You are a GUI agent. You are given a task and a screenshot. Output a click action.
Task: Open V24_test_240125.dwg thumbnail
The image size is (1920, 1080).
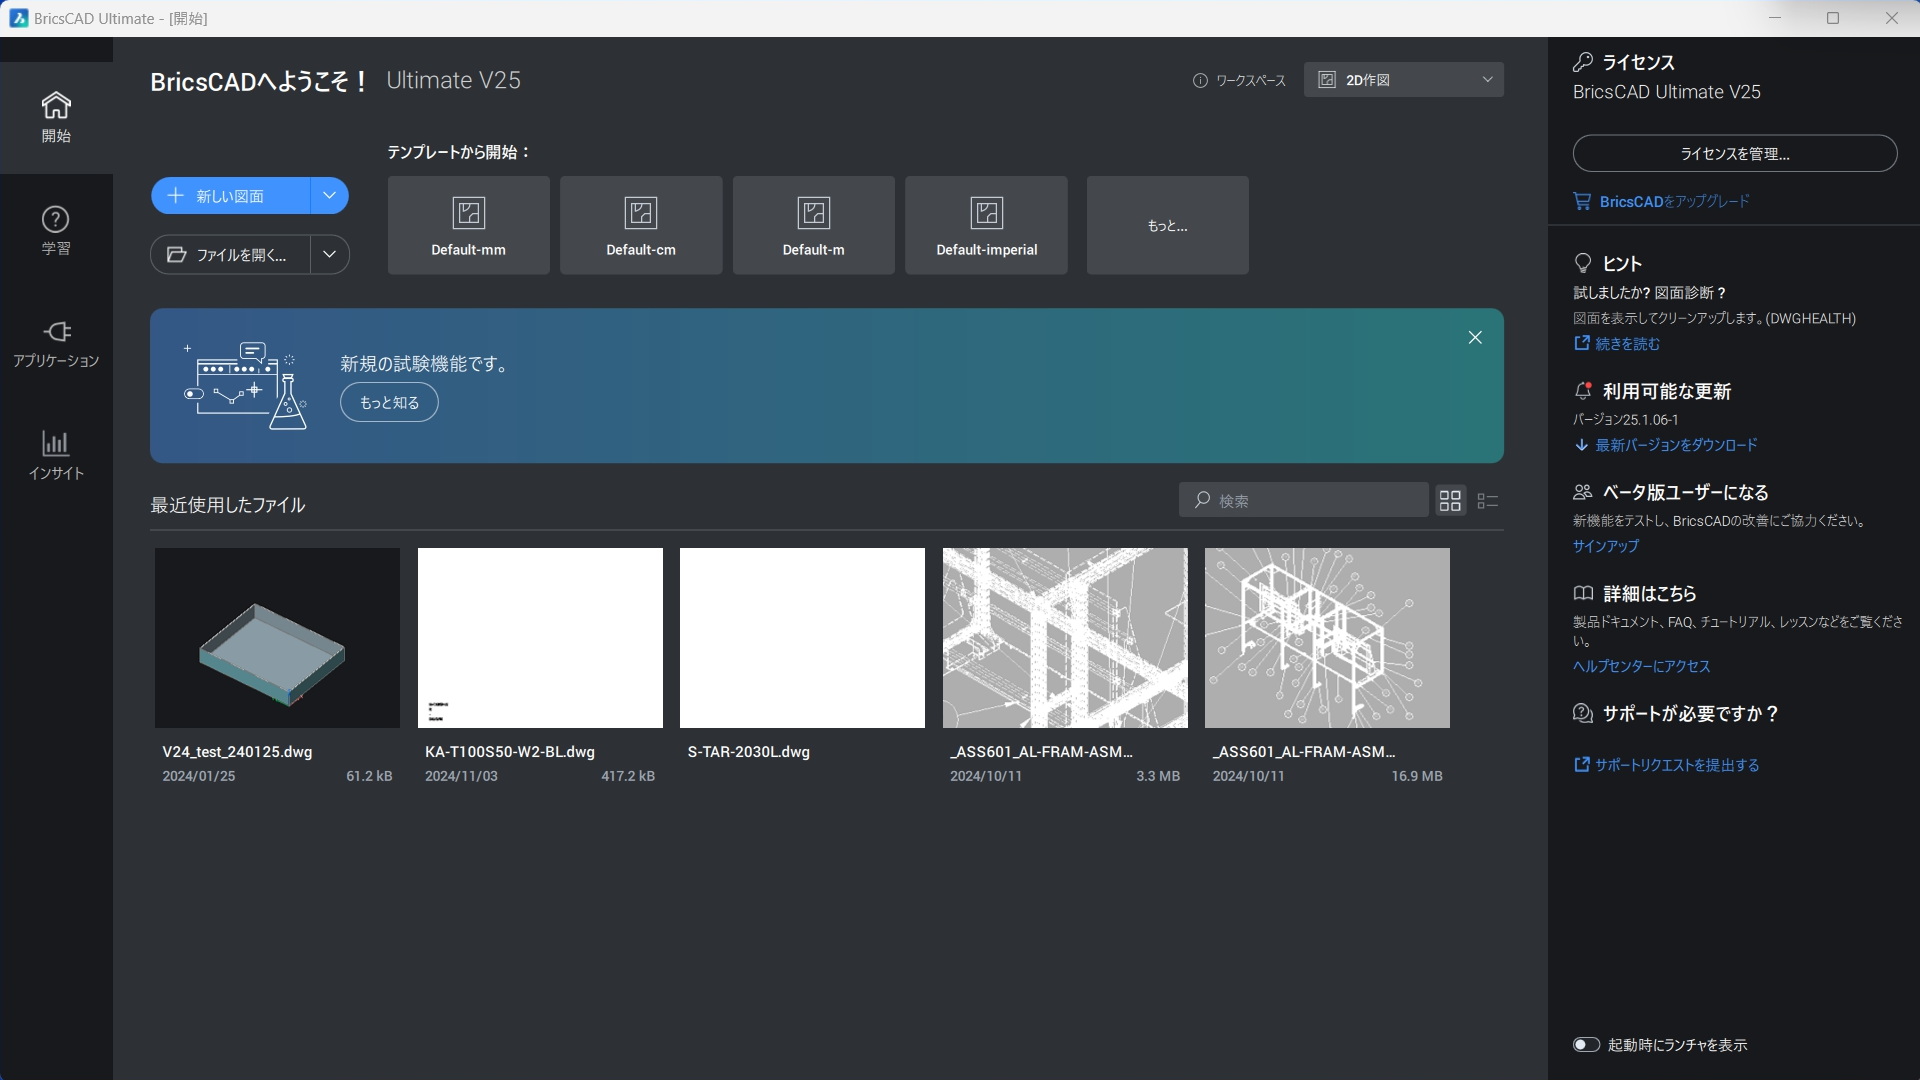(x=277, y=638)
